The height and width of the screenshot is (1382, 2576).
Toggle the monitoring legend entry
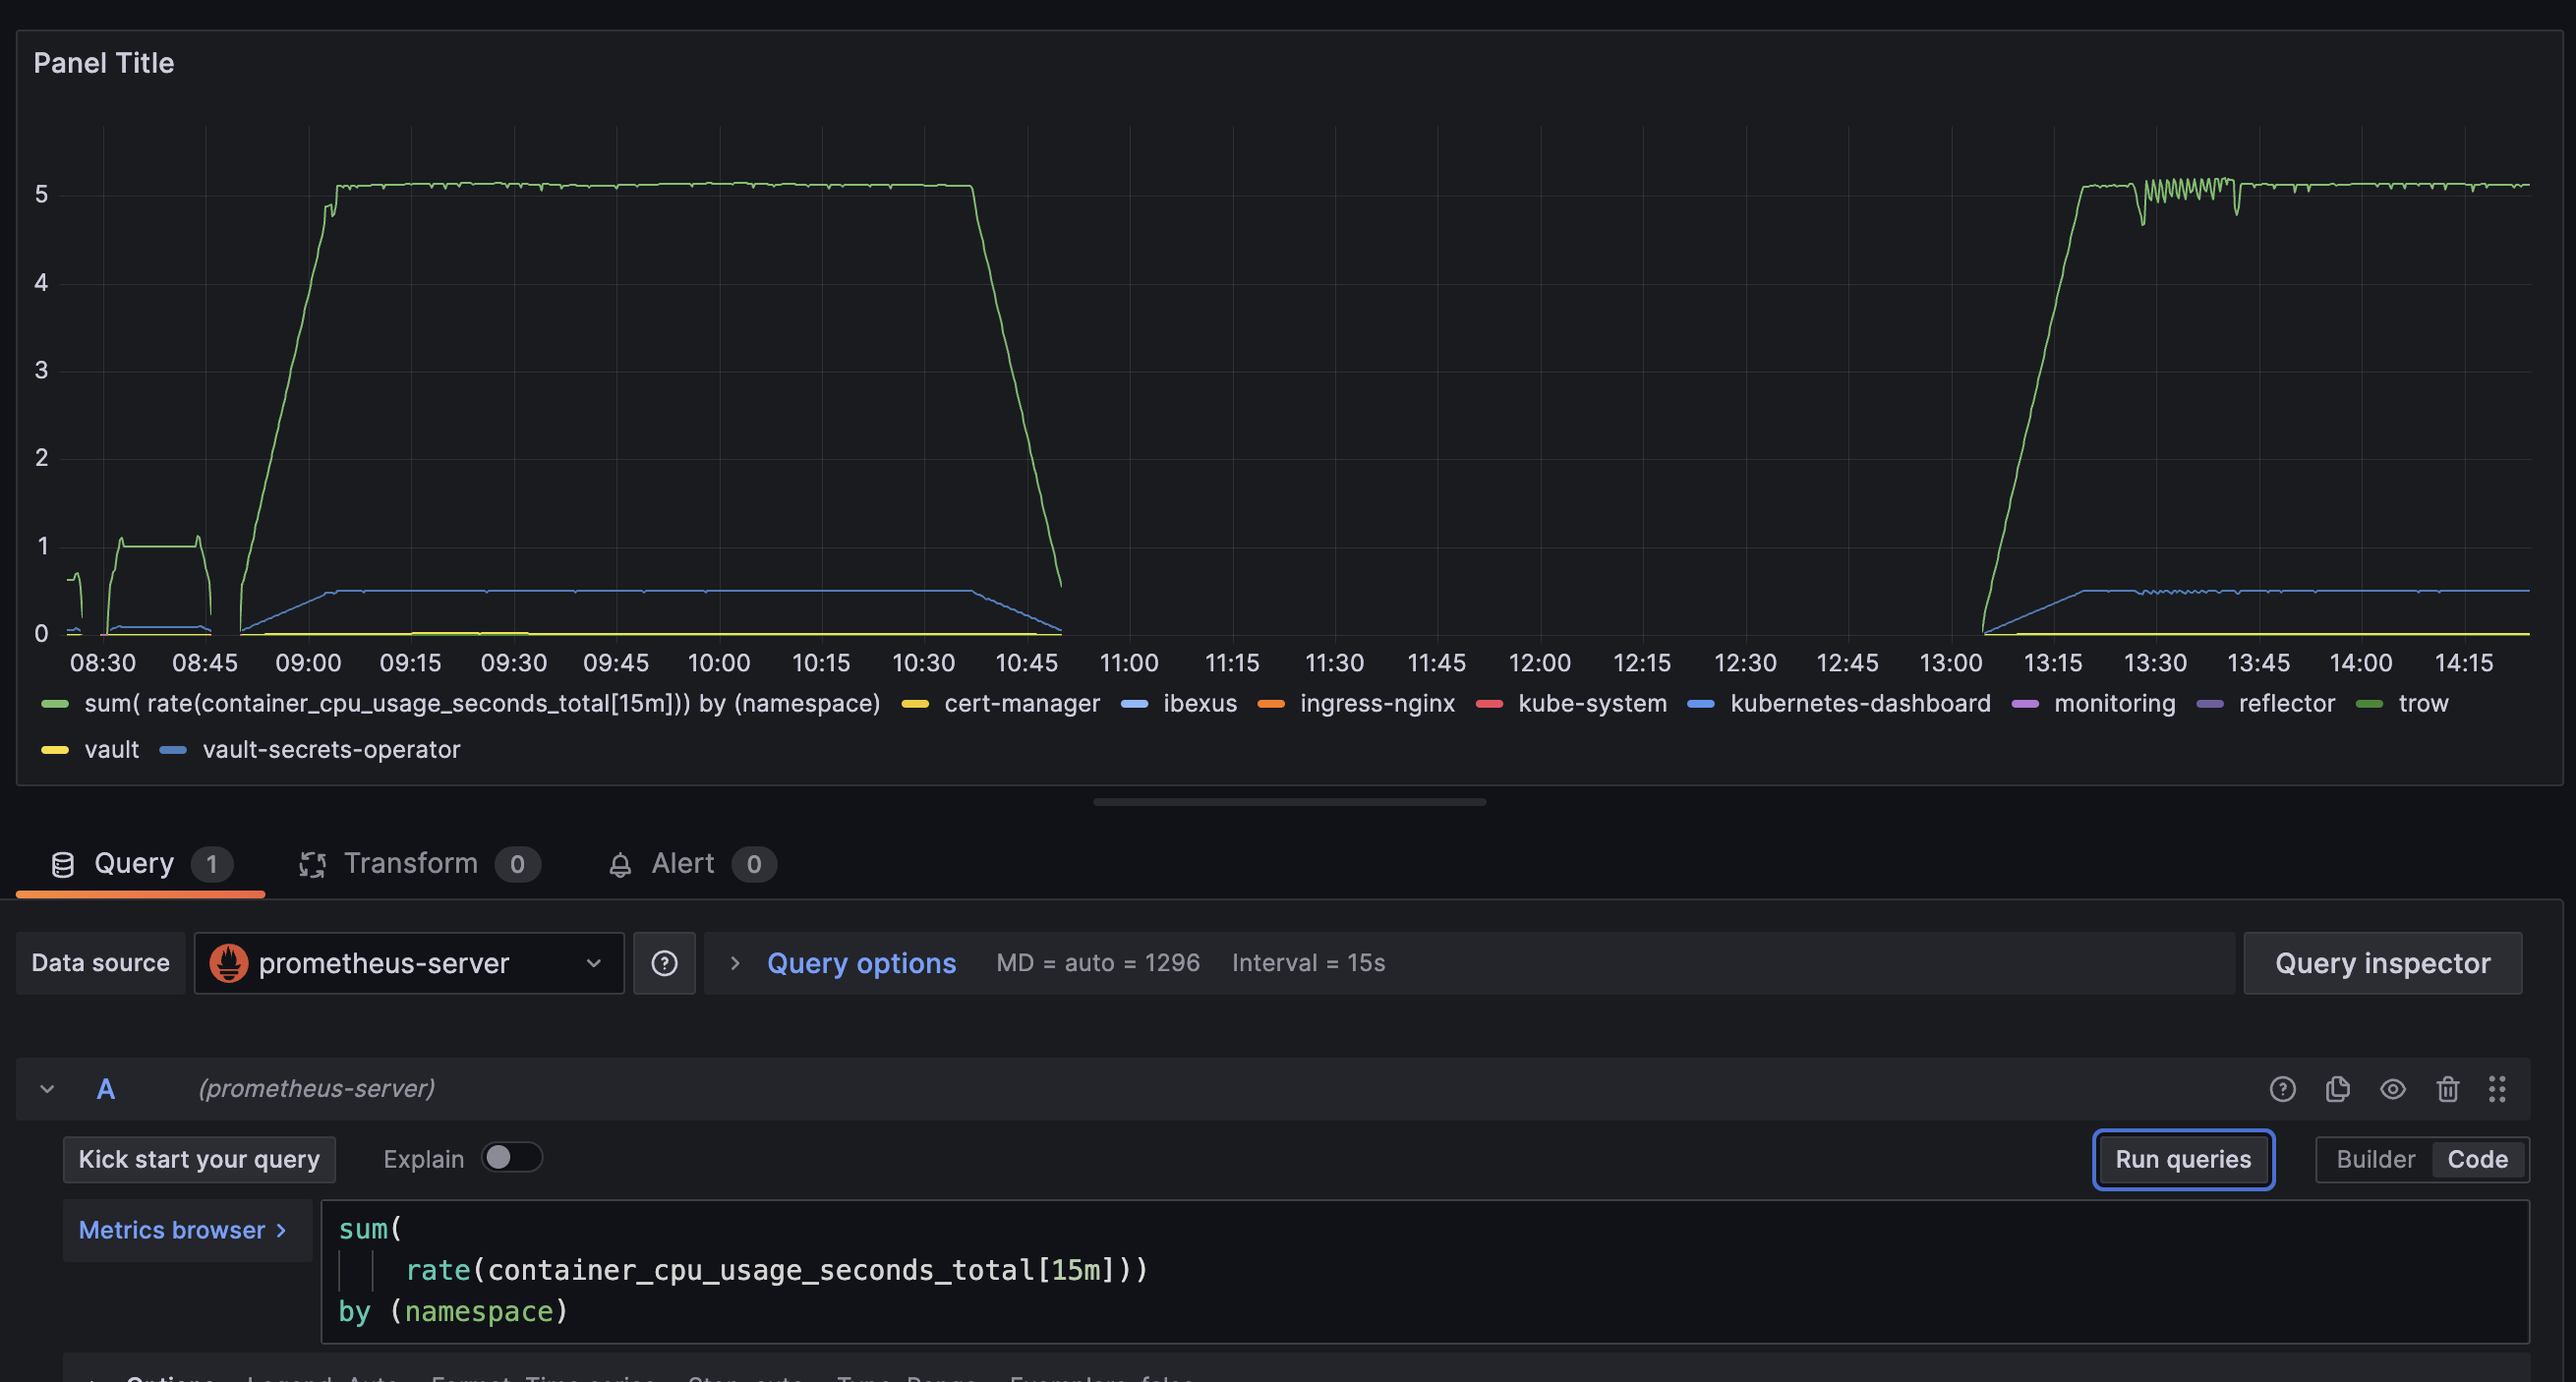coord(2113,704)
